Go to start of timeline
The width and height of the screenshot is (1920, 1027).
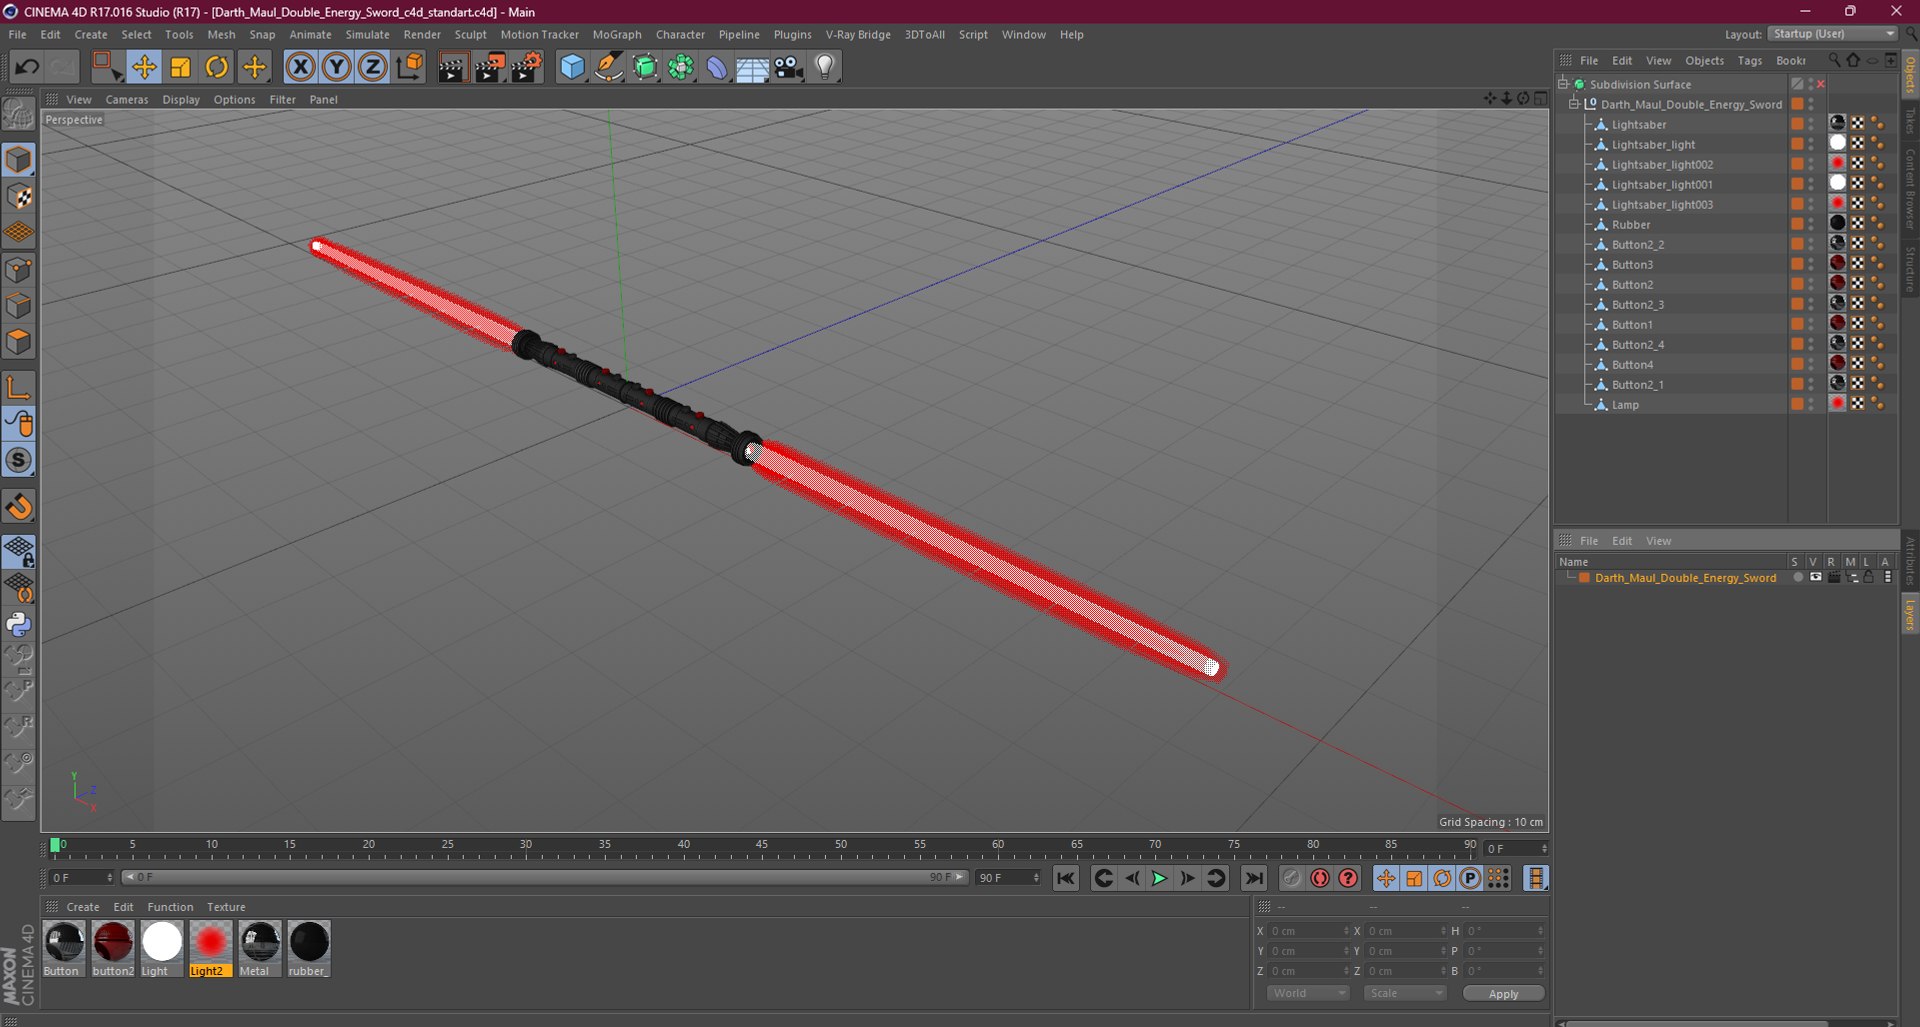click(1066, 878)
